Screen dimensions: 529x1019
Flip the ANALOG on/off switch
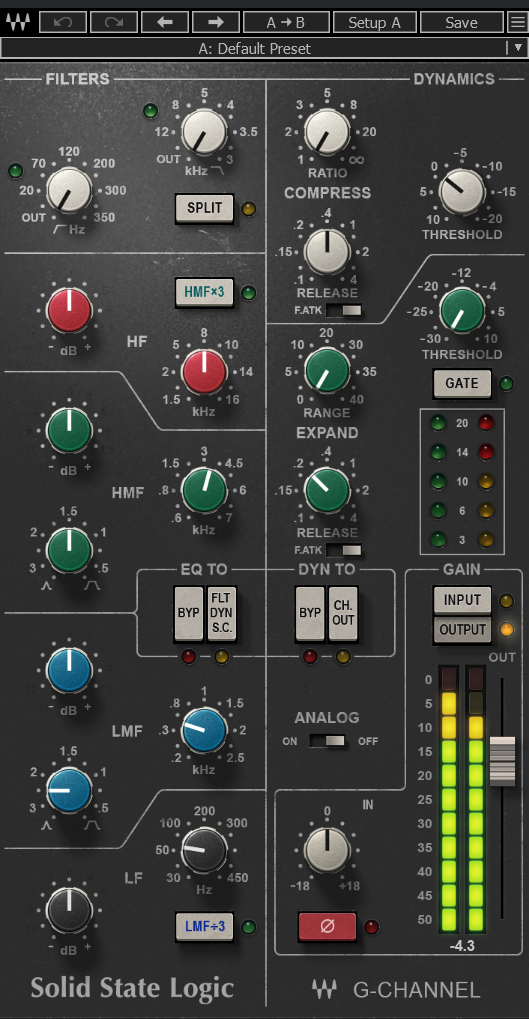pyautogui.click(x=327, y=741)
